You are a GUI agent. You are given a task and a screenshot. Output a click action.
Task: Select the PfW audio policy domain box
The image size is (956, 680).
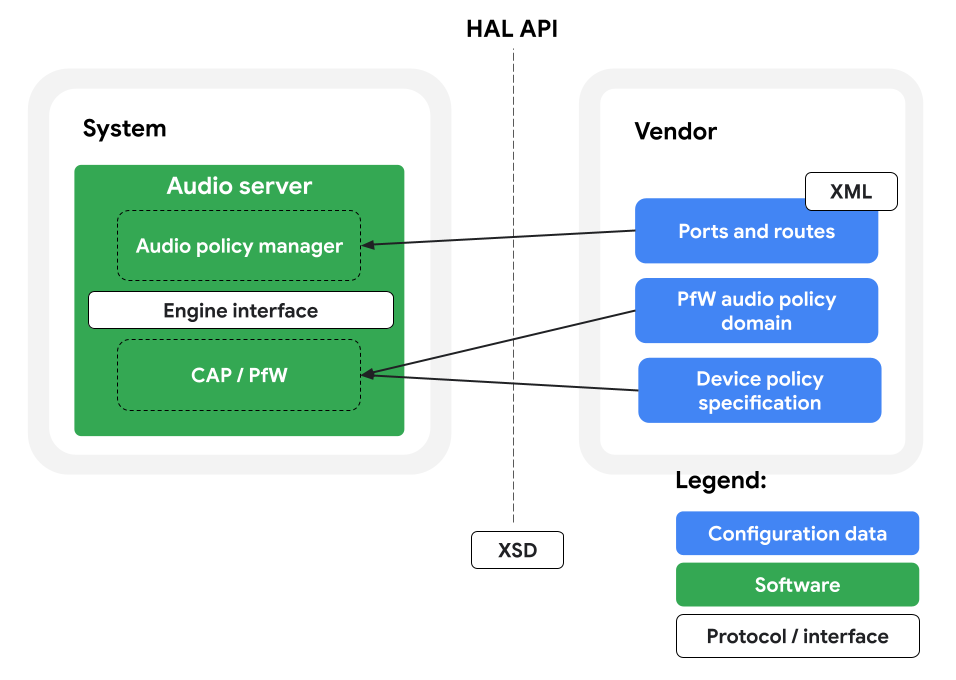pos(756,311)
